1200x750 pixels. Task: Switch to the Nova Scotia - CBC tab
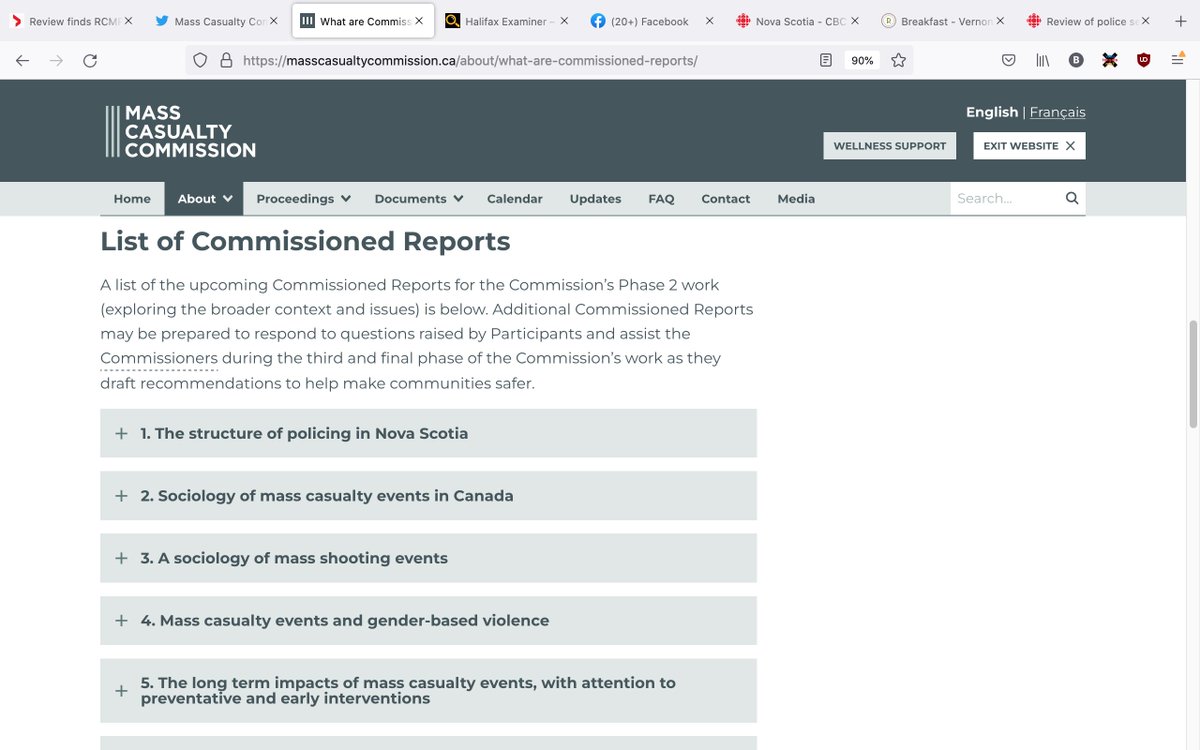(797, 20)
